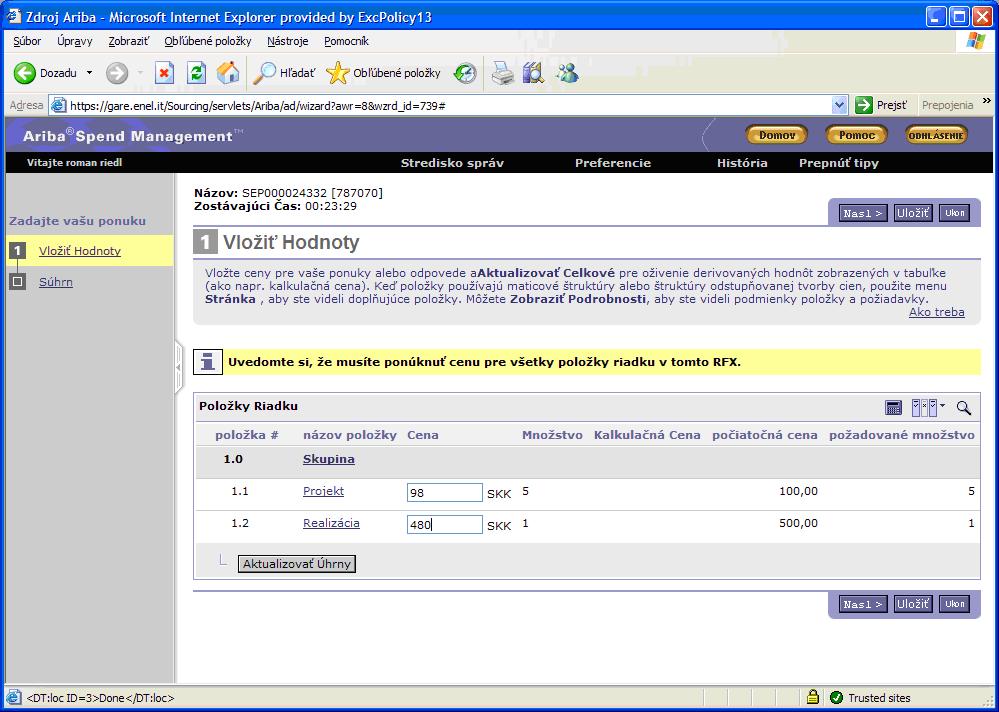
Task: Open the Back button history dropdown arrow
Action: pos(89,73)
